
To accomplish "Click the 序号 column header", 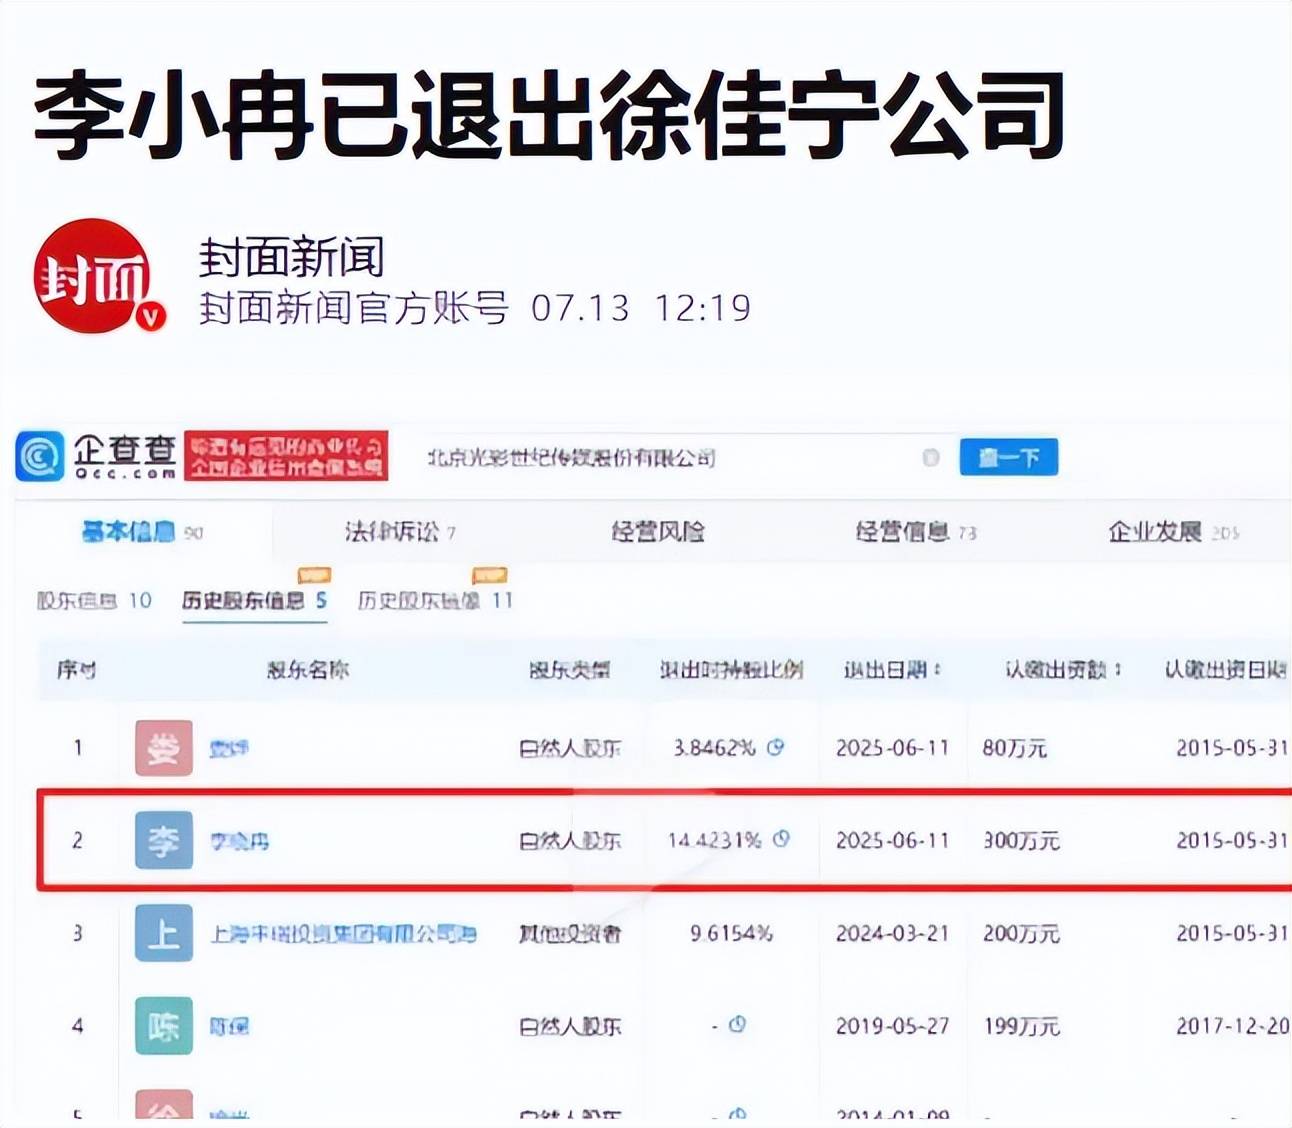I will [x=76, y=670].
